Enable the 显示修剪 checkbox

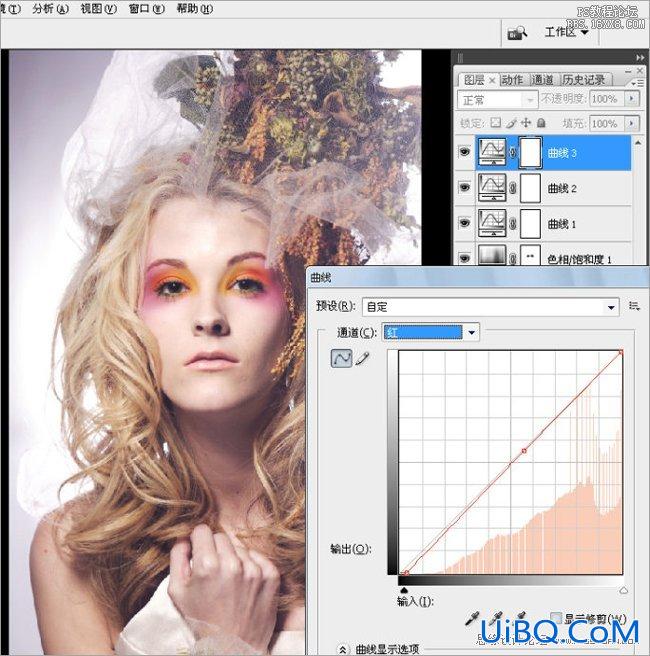pos(556,618)
